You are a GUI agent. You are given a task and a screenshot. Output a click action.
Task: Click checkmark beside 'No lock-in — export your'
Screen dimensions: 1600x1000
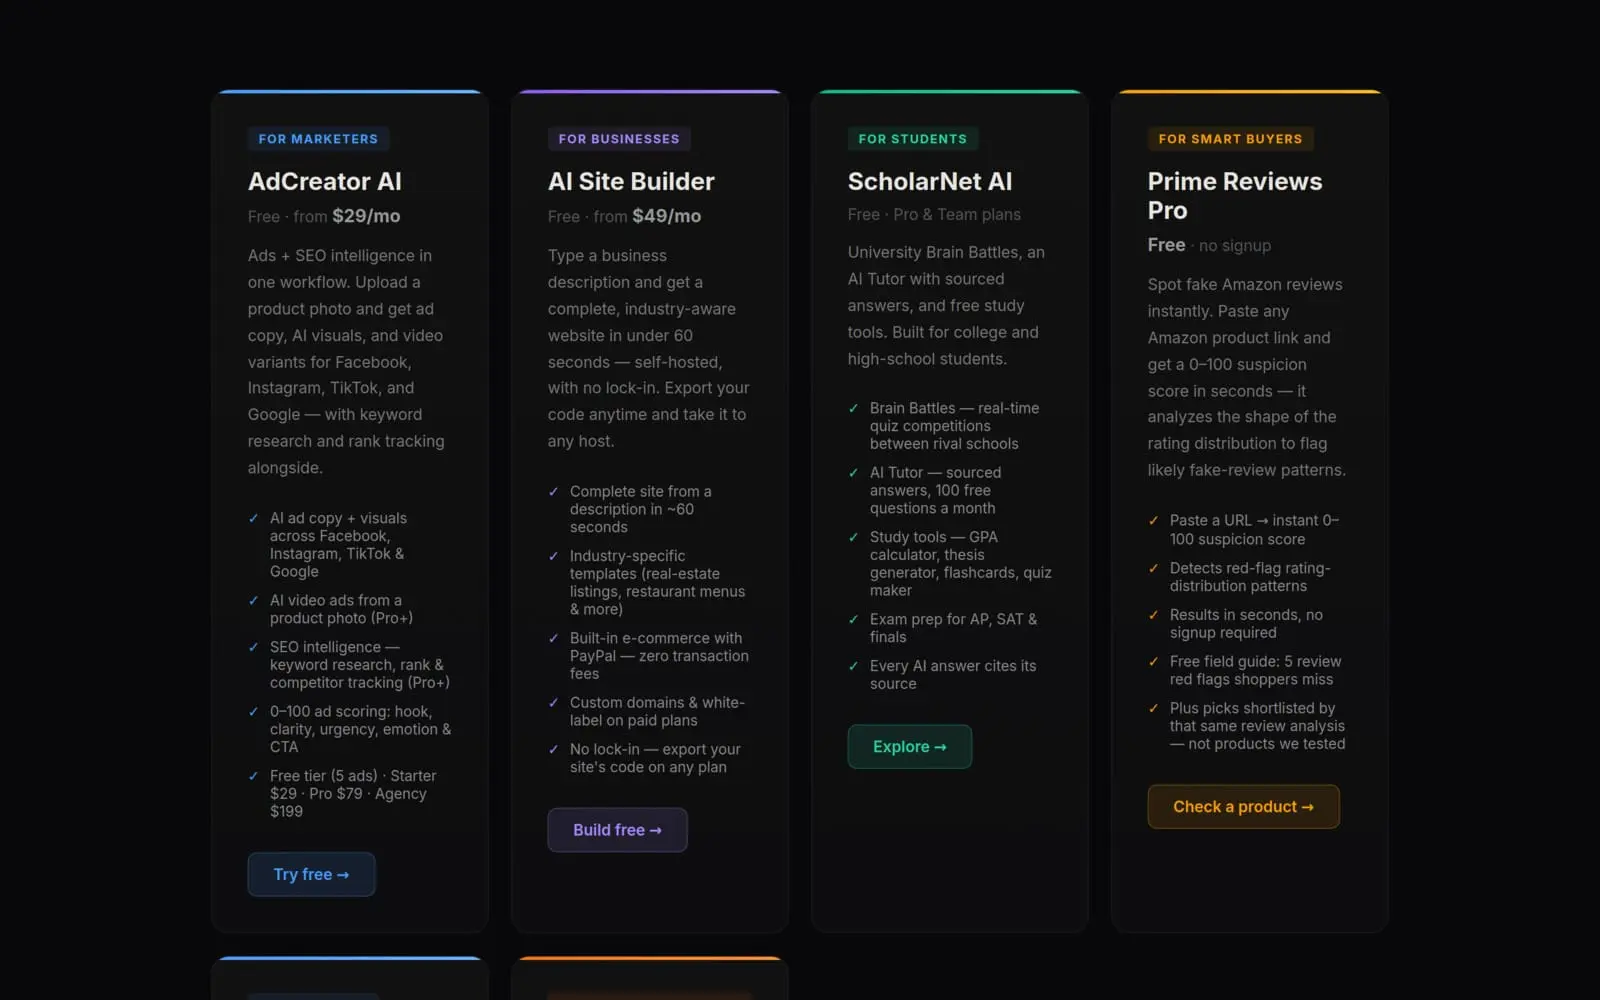coord(554,749)
